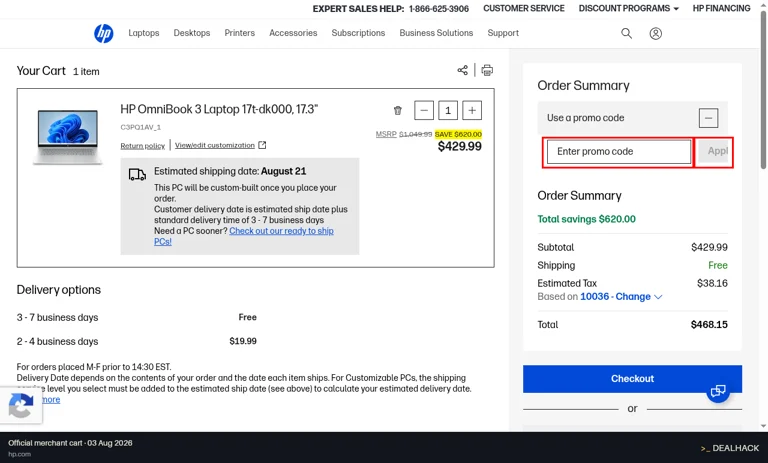This screenshot has height=463, width=768.
Task: Click the reCAPTCHA badge
Action: pos(21,405)
